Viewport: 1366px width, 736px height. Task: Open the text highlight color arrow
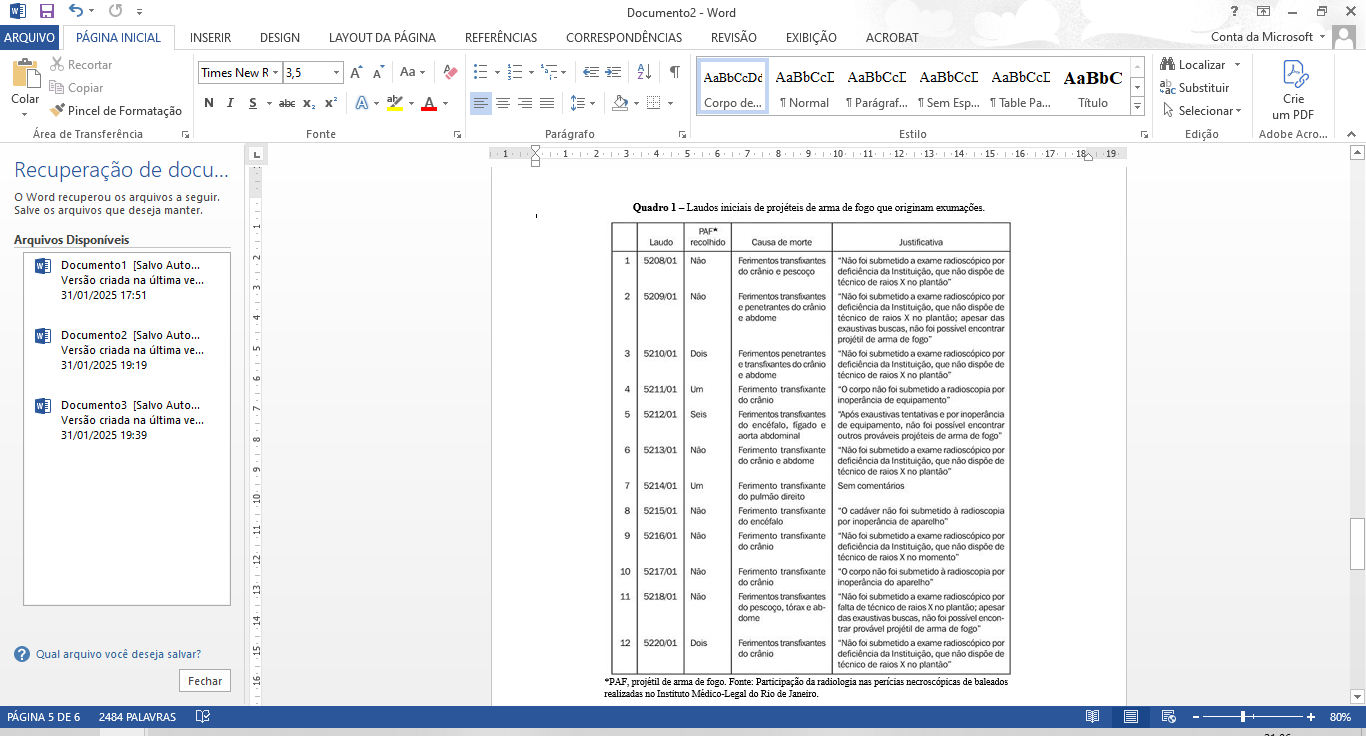coord(411,103)
